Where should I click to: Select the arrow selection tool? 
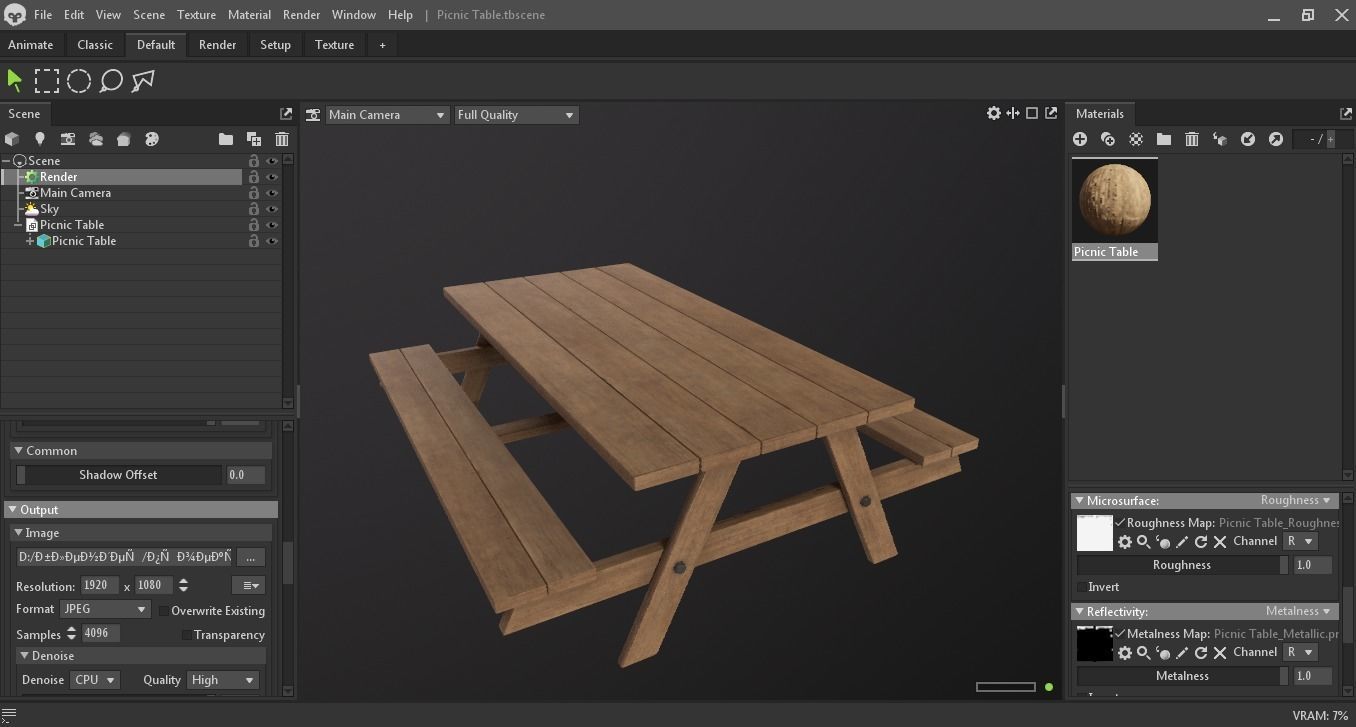(x=14, y=81)
